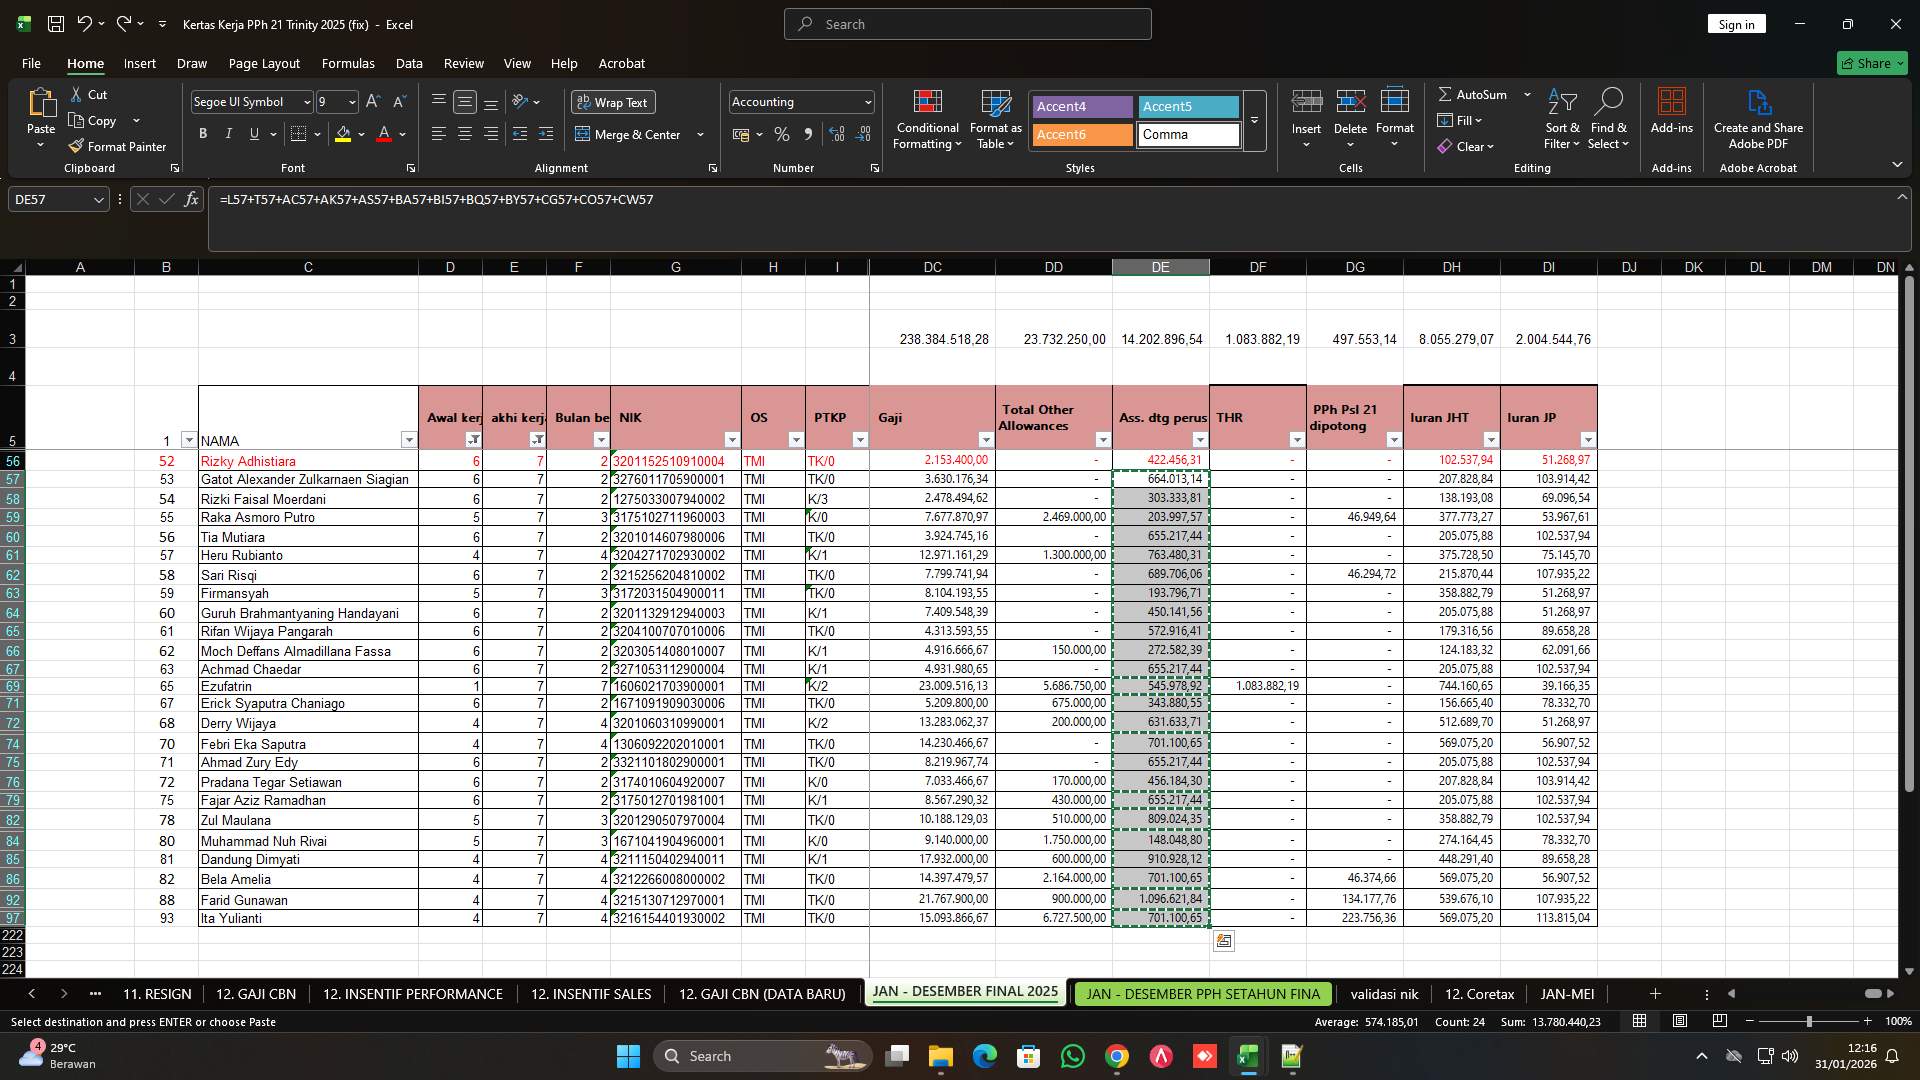
Task: Toggle bold formatting
Action: [x=202, y=133]
